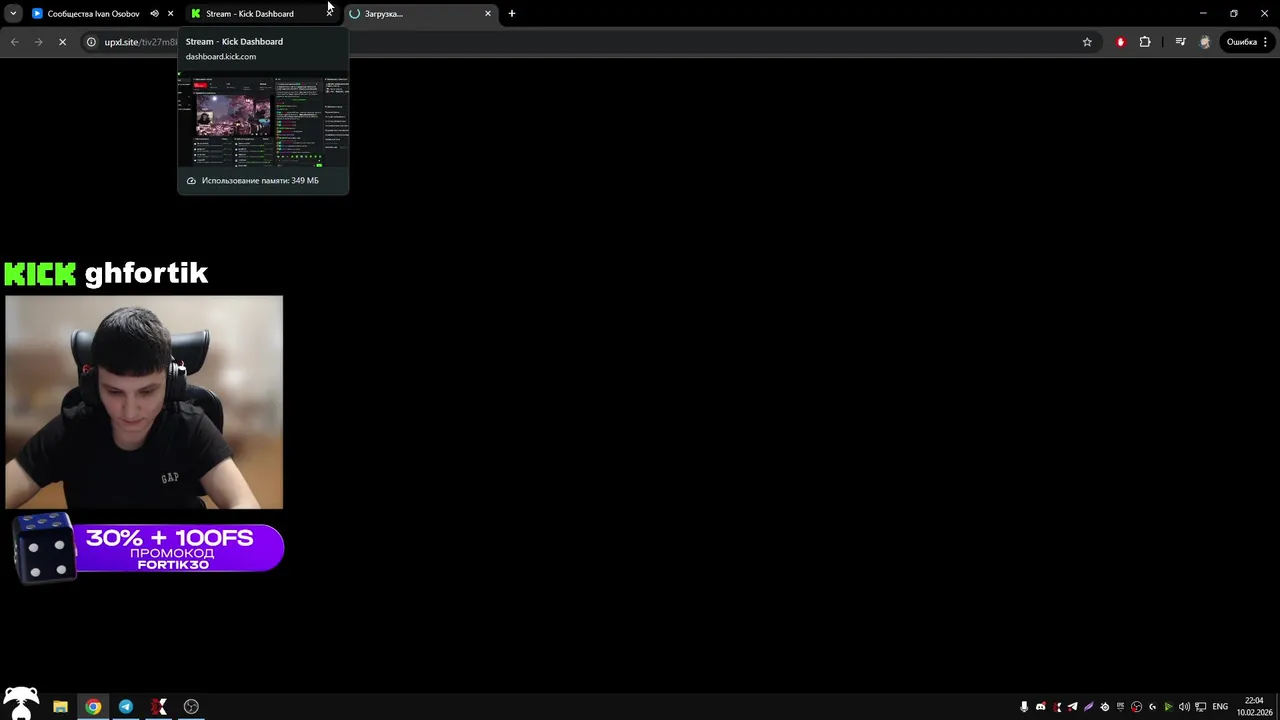Click the KICK logo in overlay

tap(40, 274)
